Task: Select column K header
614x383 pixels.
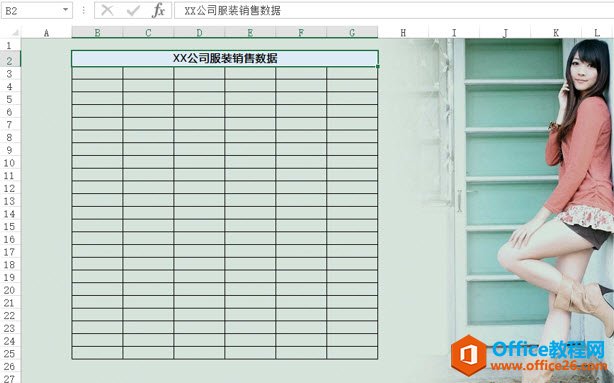Action: point(556,33)
